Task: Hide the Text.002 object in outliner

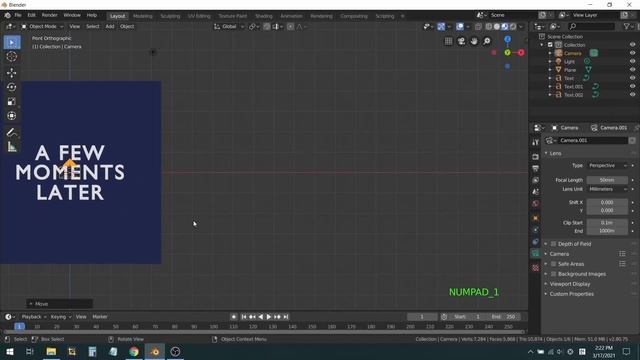Action: point(632,95)
